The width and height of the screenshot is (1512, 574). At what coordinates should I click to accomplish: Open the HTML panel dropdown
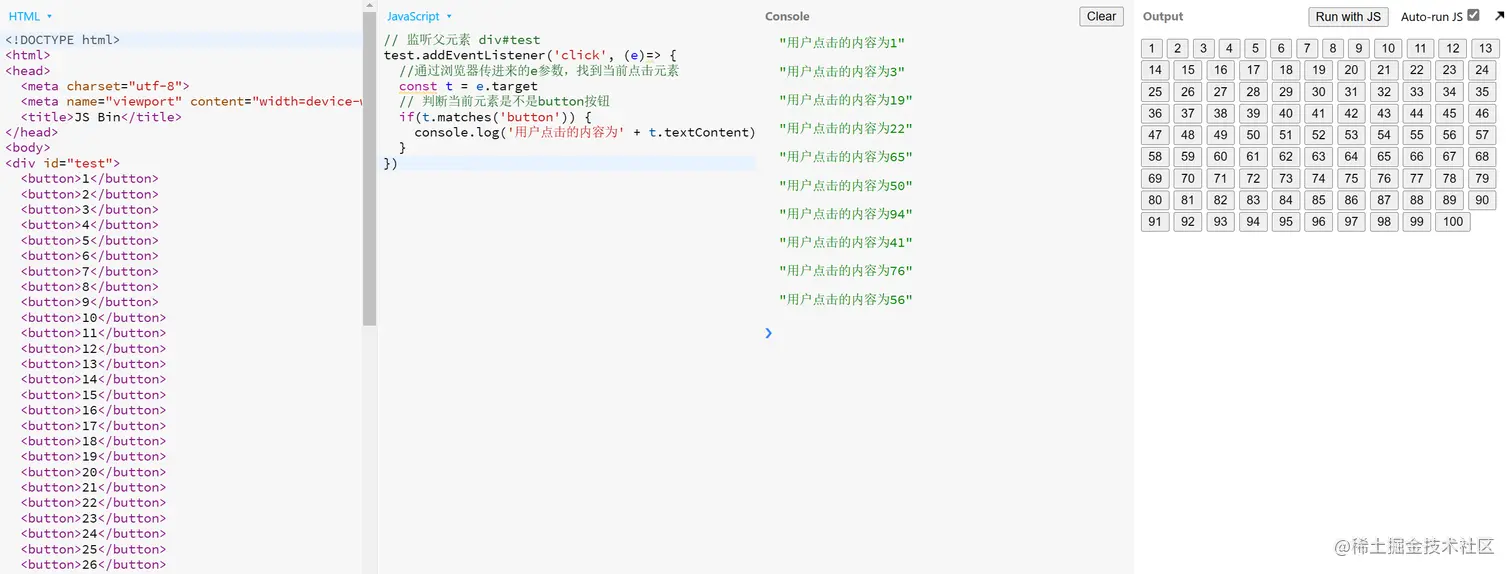[30, 16]
